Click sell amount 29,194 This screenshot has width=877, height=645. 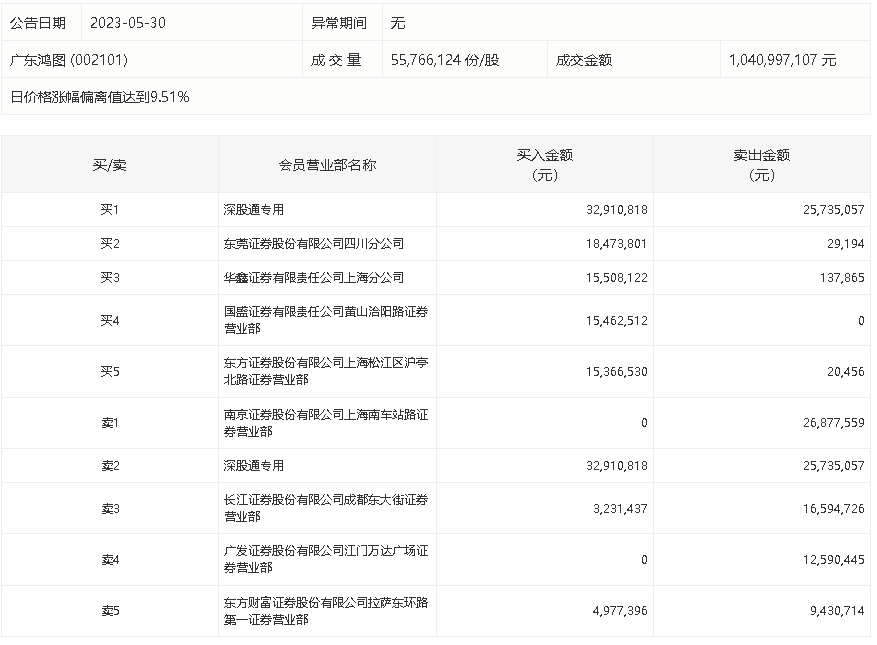tap(846, 244)
